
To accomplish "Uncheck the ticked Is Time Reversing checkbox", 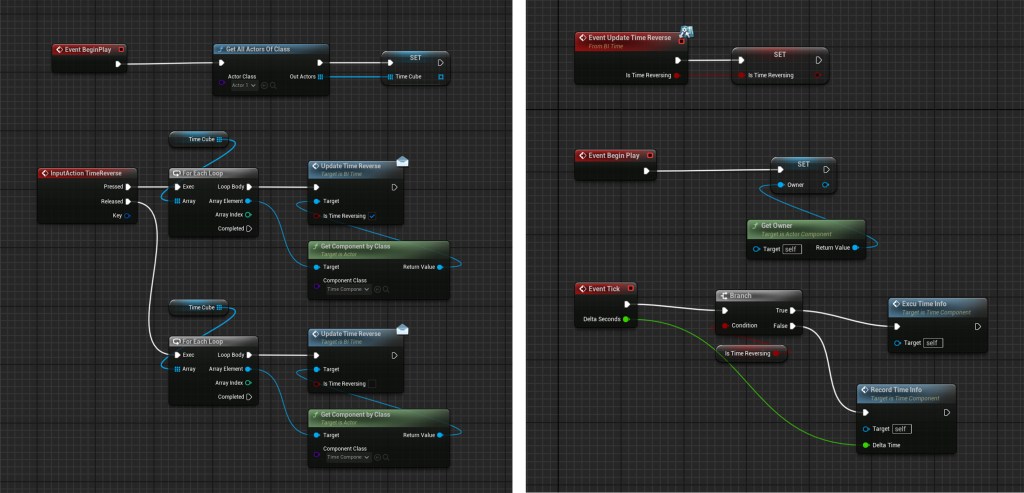I will click(x=372, y=215).
